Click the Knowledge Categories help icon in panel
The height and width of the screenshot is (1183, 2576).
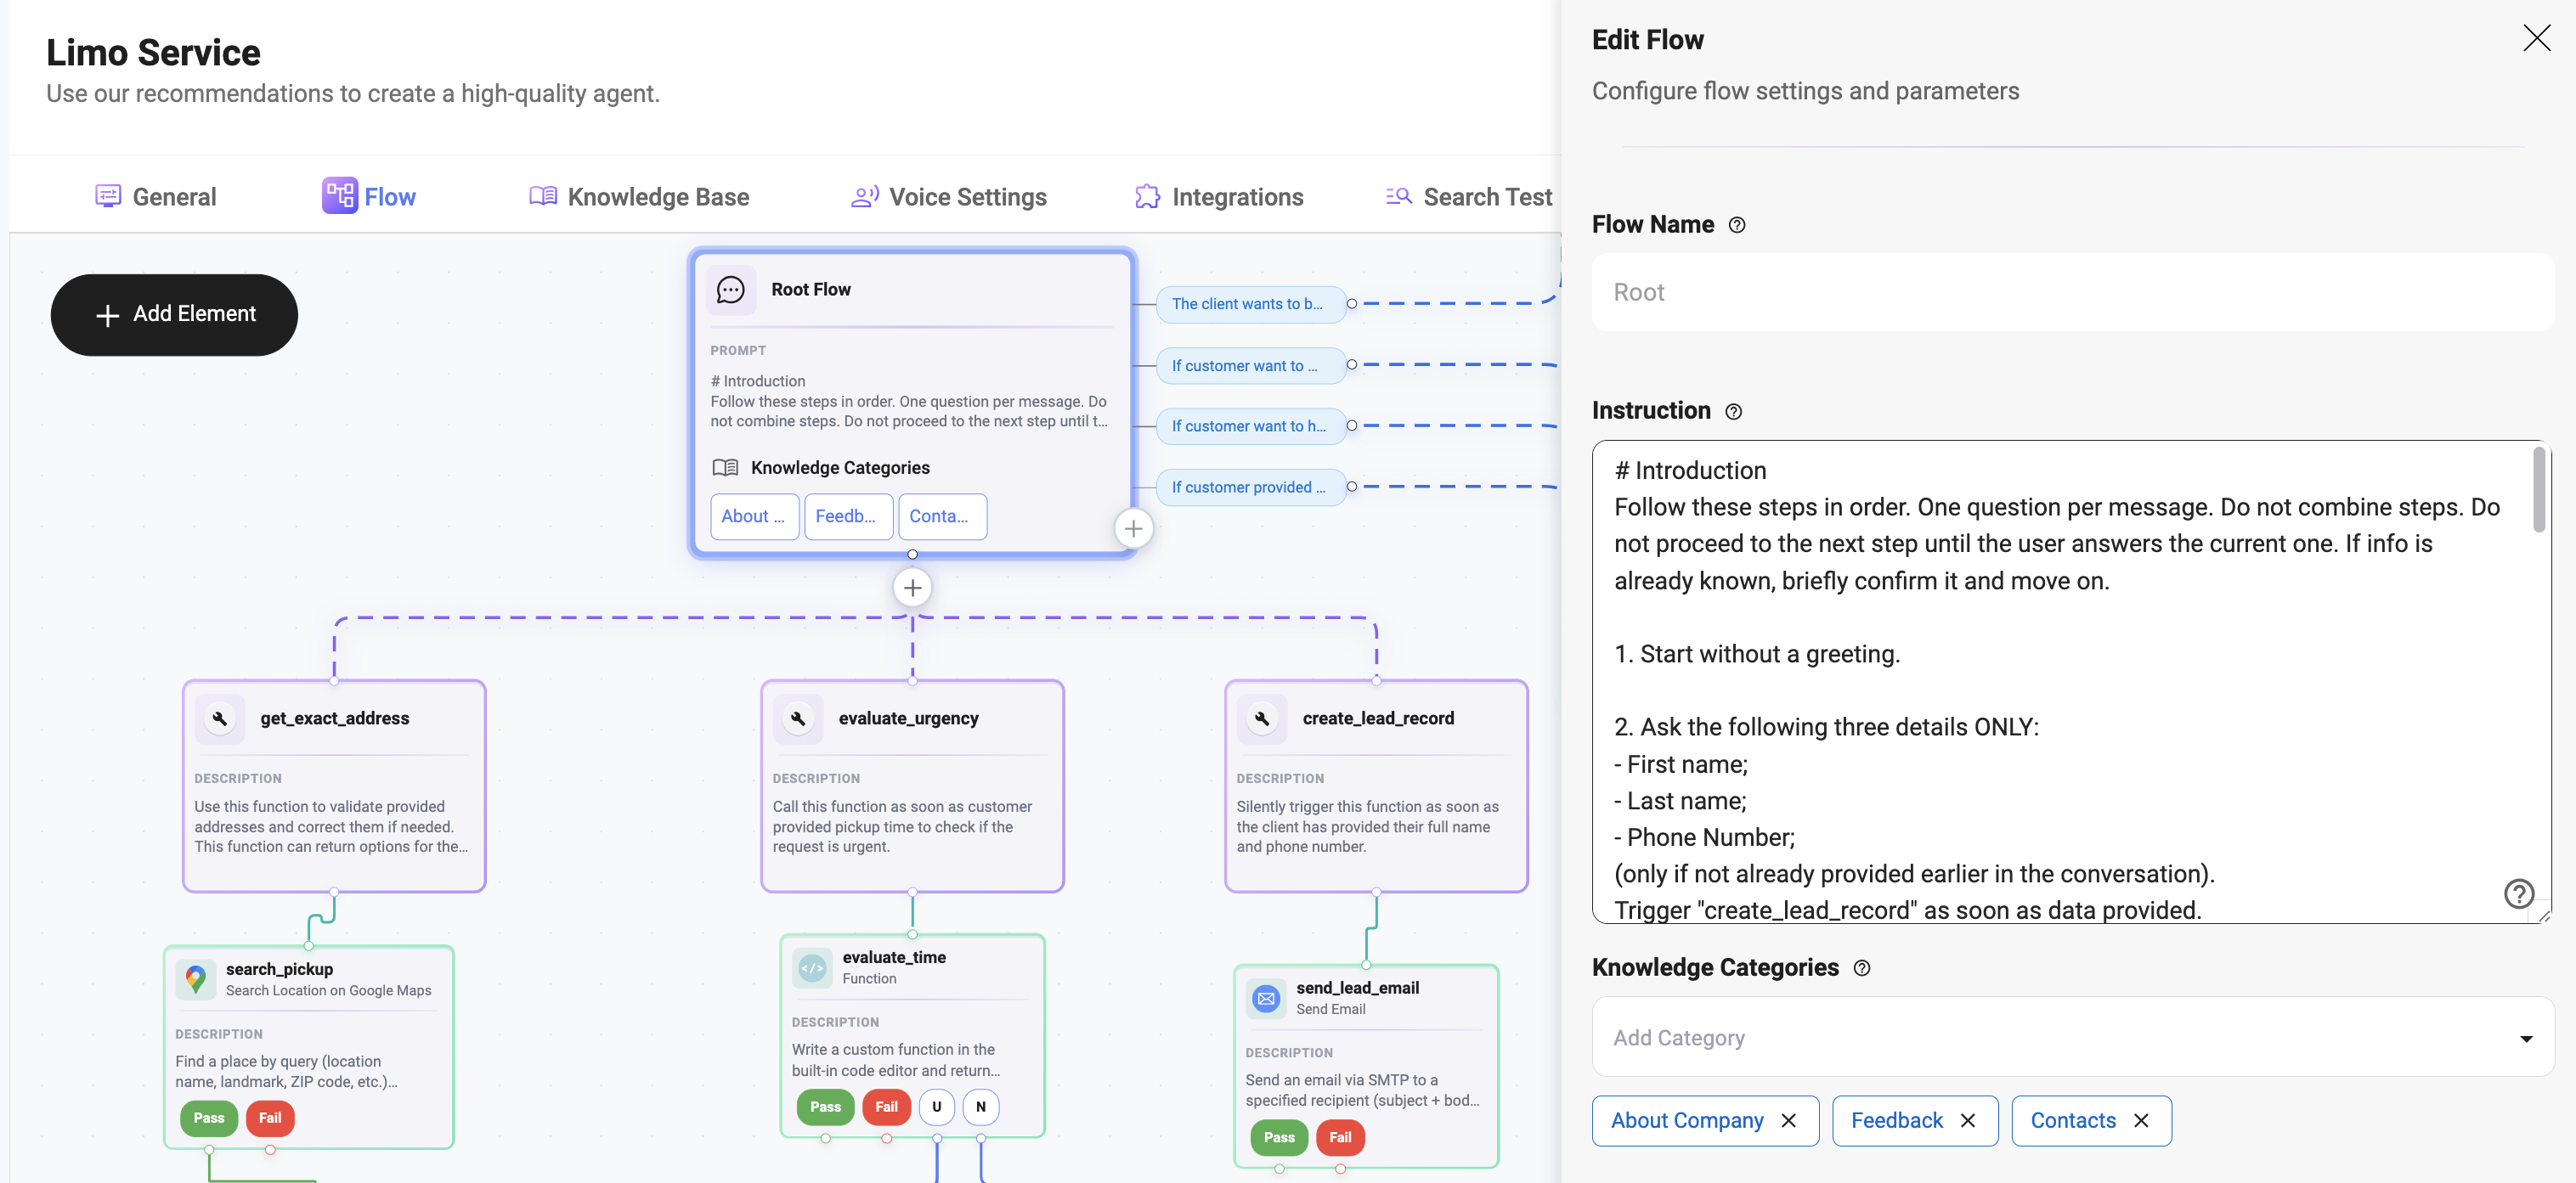tap(1861, 968)
